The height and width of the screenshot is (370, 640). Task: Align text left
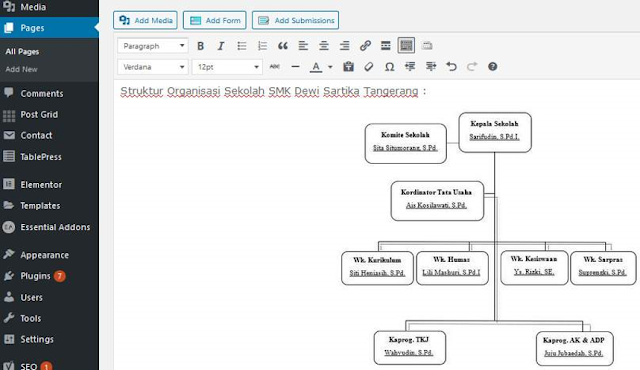303,46
